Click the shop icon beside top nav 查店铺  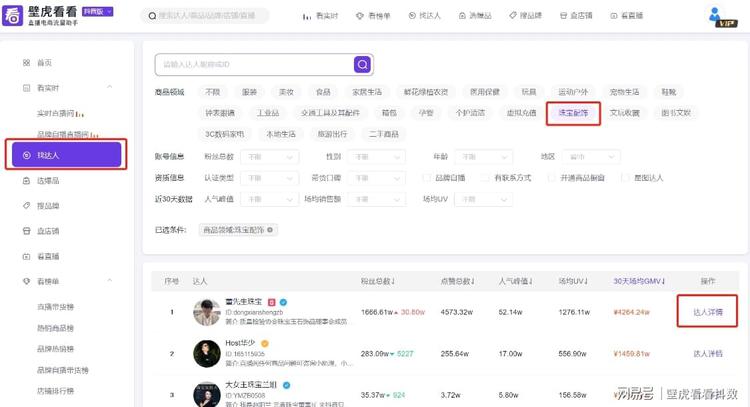pos(563,16)
